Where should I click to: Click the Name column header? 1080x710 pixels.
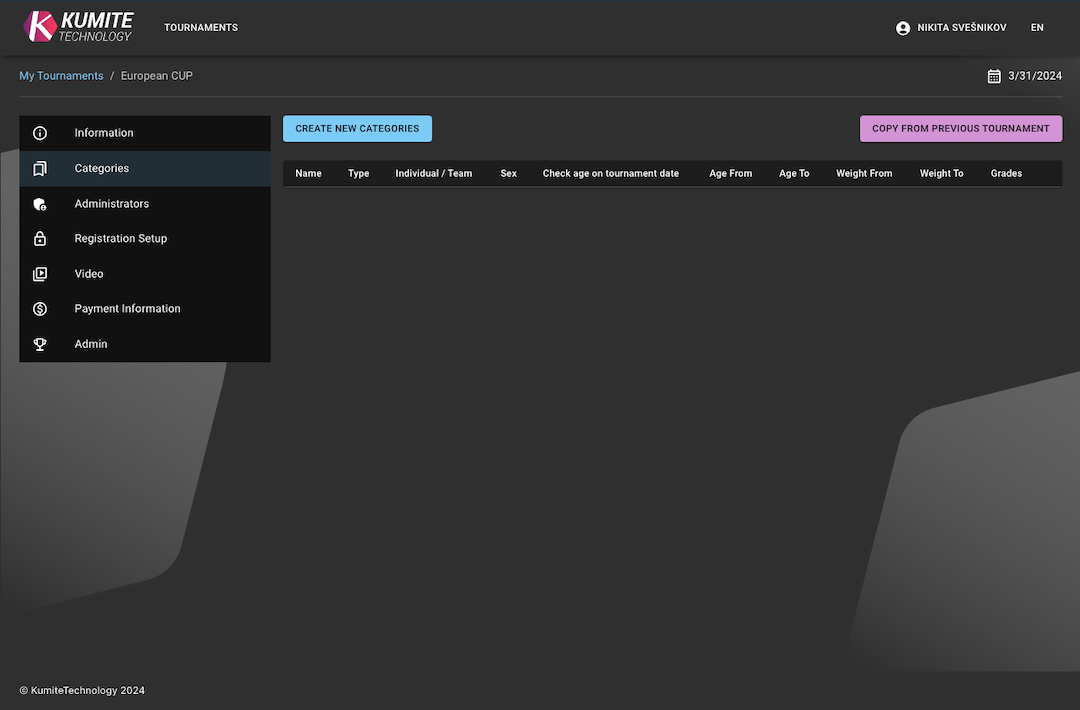(x=307, y=173)
